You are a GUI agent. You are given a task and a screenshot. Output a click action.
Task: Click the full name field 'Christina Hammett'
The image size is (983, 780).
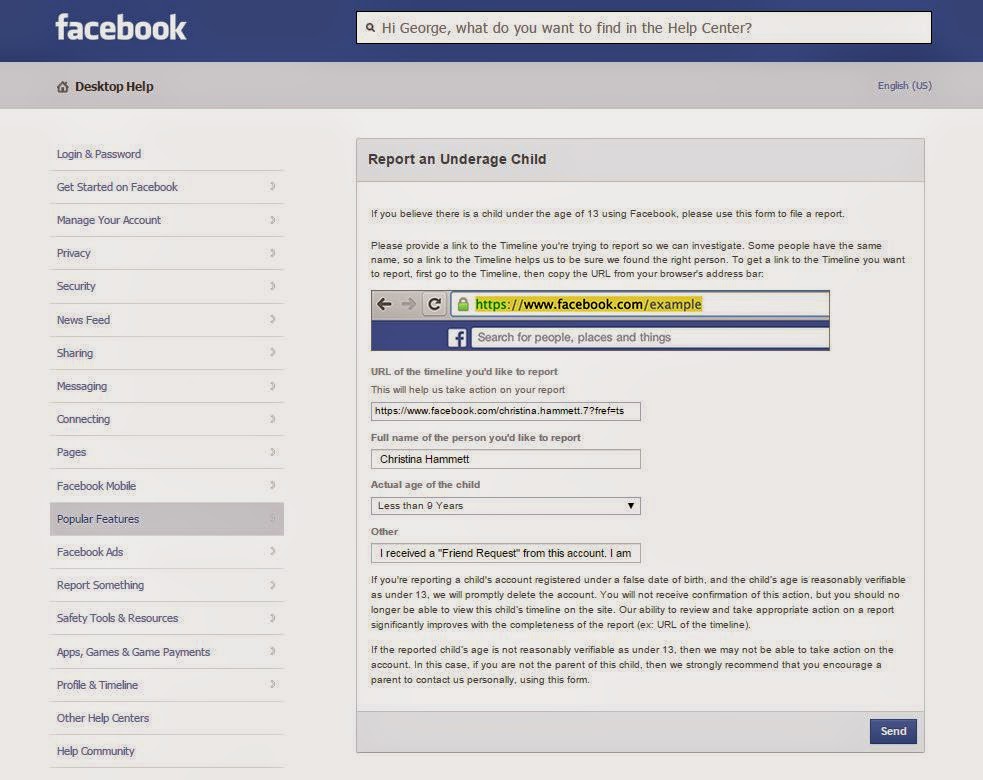click(505, 459)
